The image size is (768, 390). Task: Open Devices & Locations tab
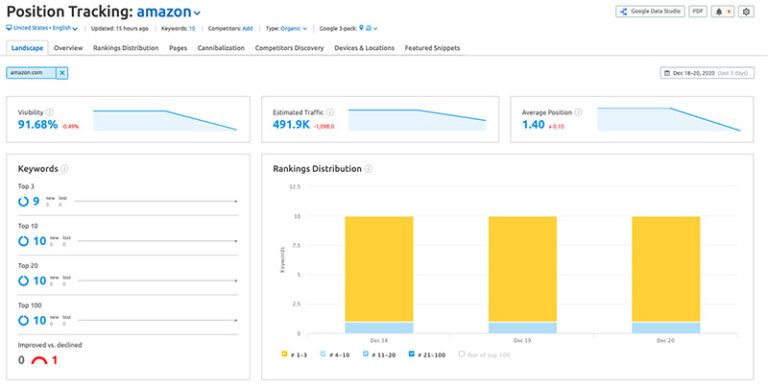click(364, 48)
